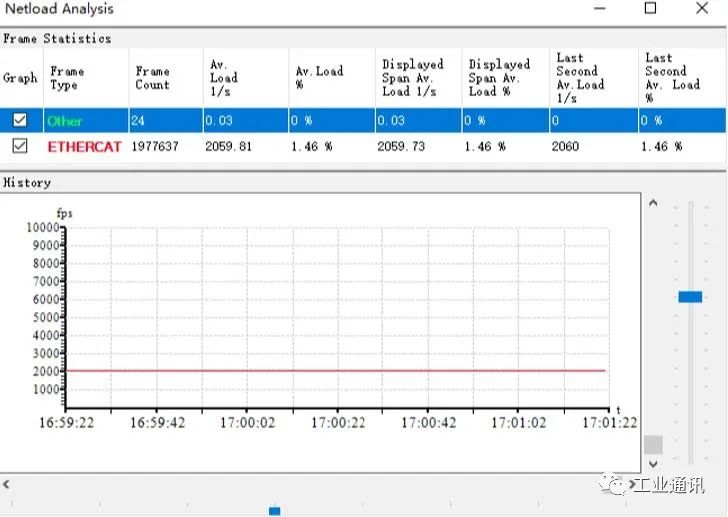The image size is (728, 517).
Task: Click the history scrollbar up arrow
Action: click(x=653, y=203)
